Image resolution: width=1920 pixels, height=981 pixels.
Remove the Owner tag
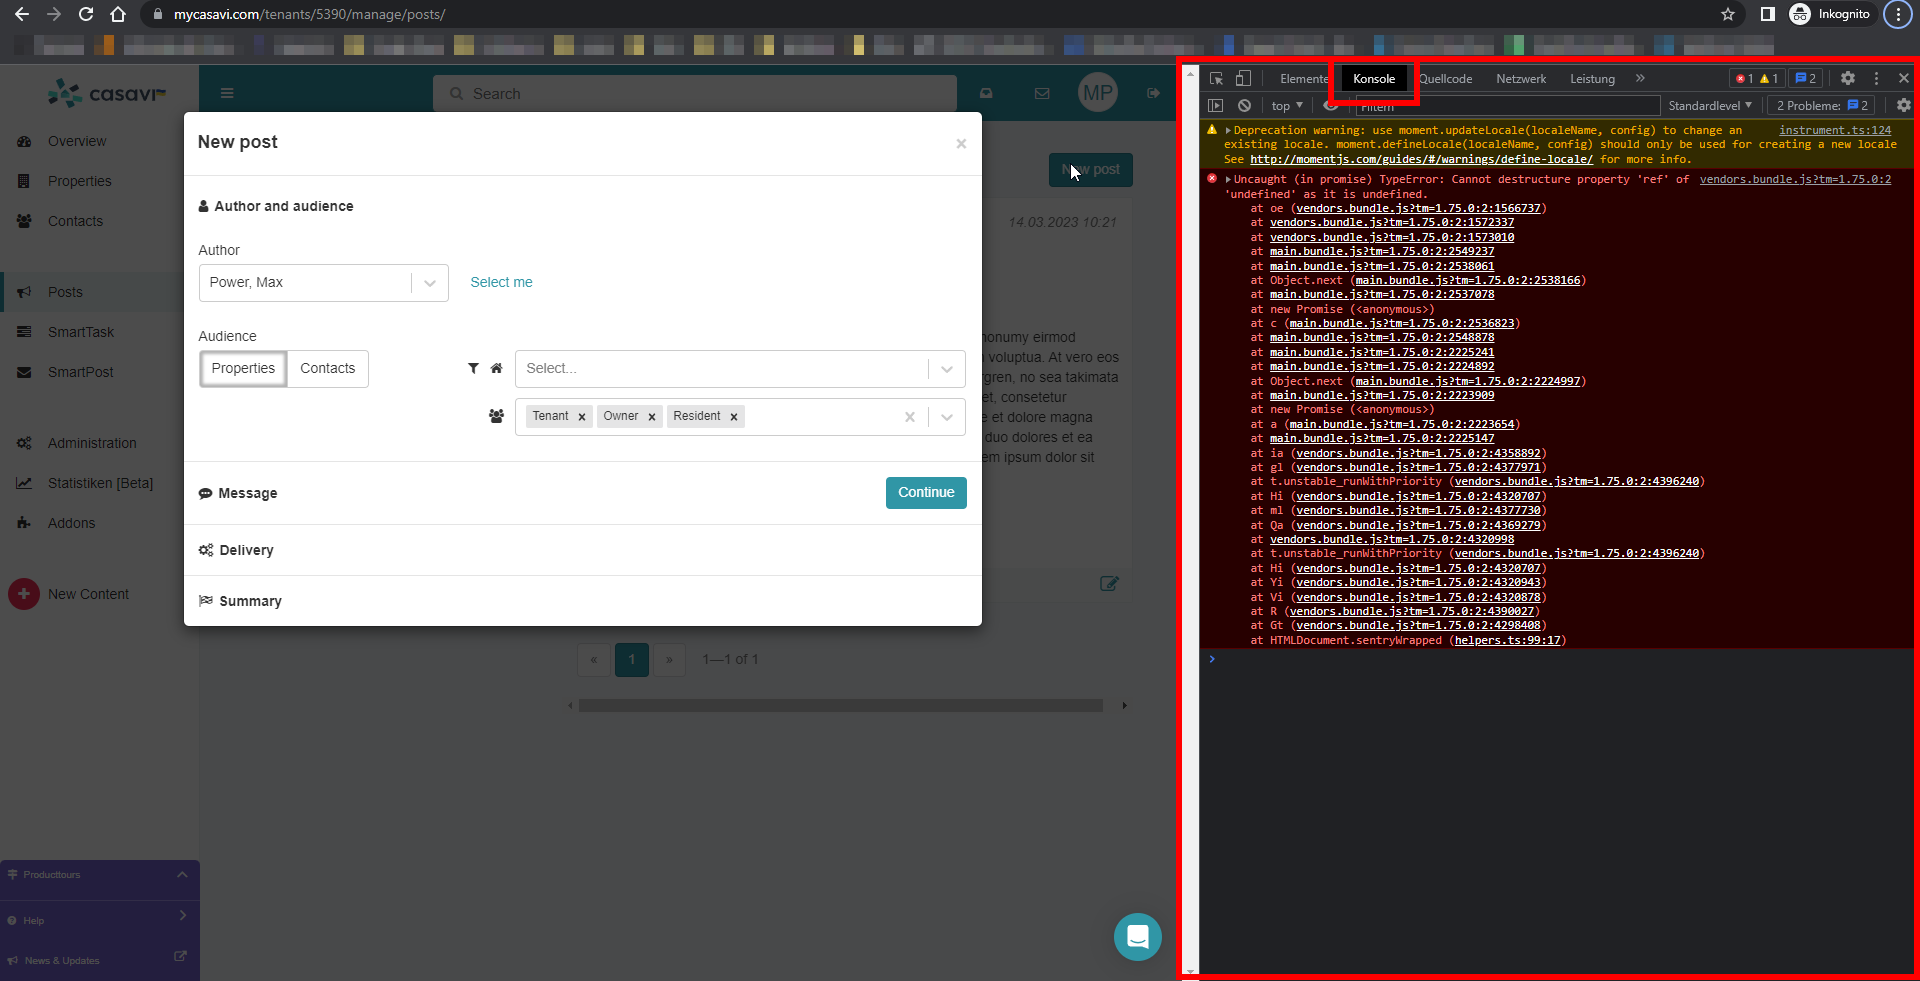[x=652, y=417]
